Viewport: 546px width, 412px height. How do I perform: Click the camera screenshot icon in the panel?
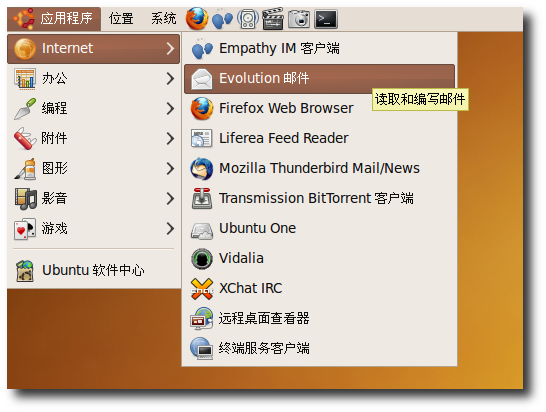[298, 19]
